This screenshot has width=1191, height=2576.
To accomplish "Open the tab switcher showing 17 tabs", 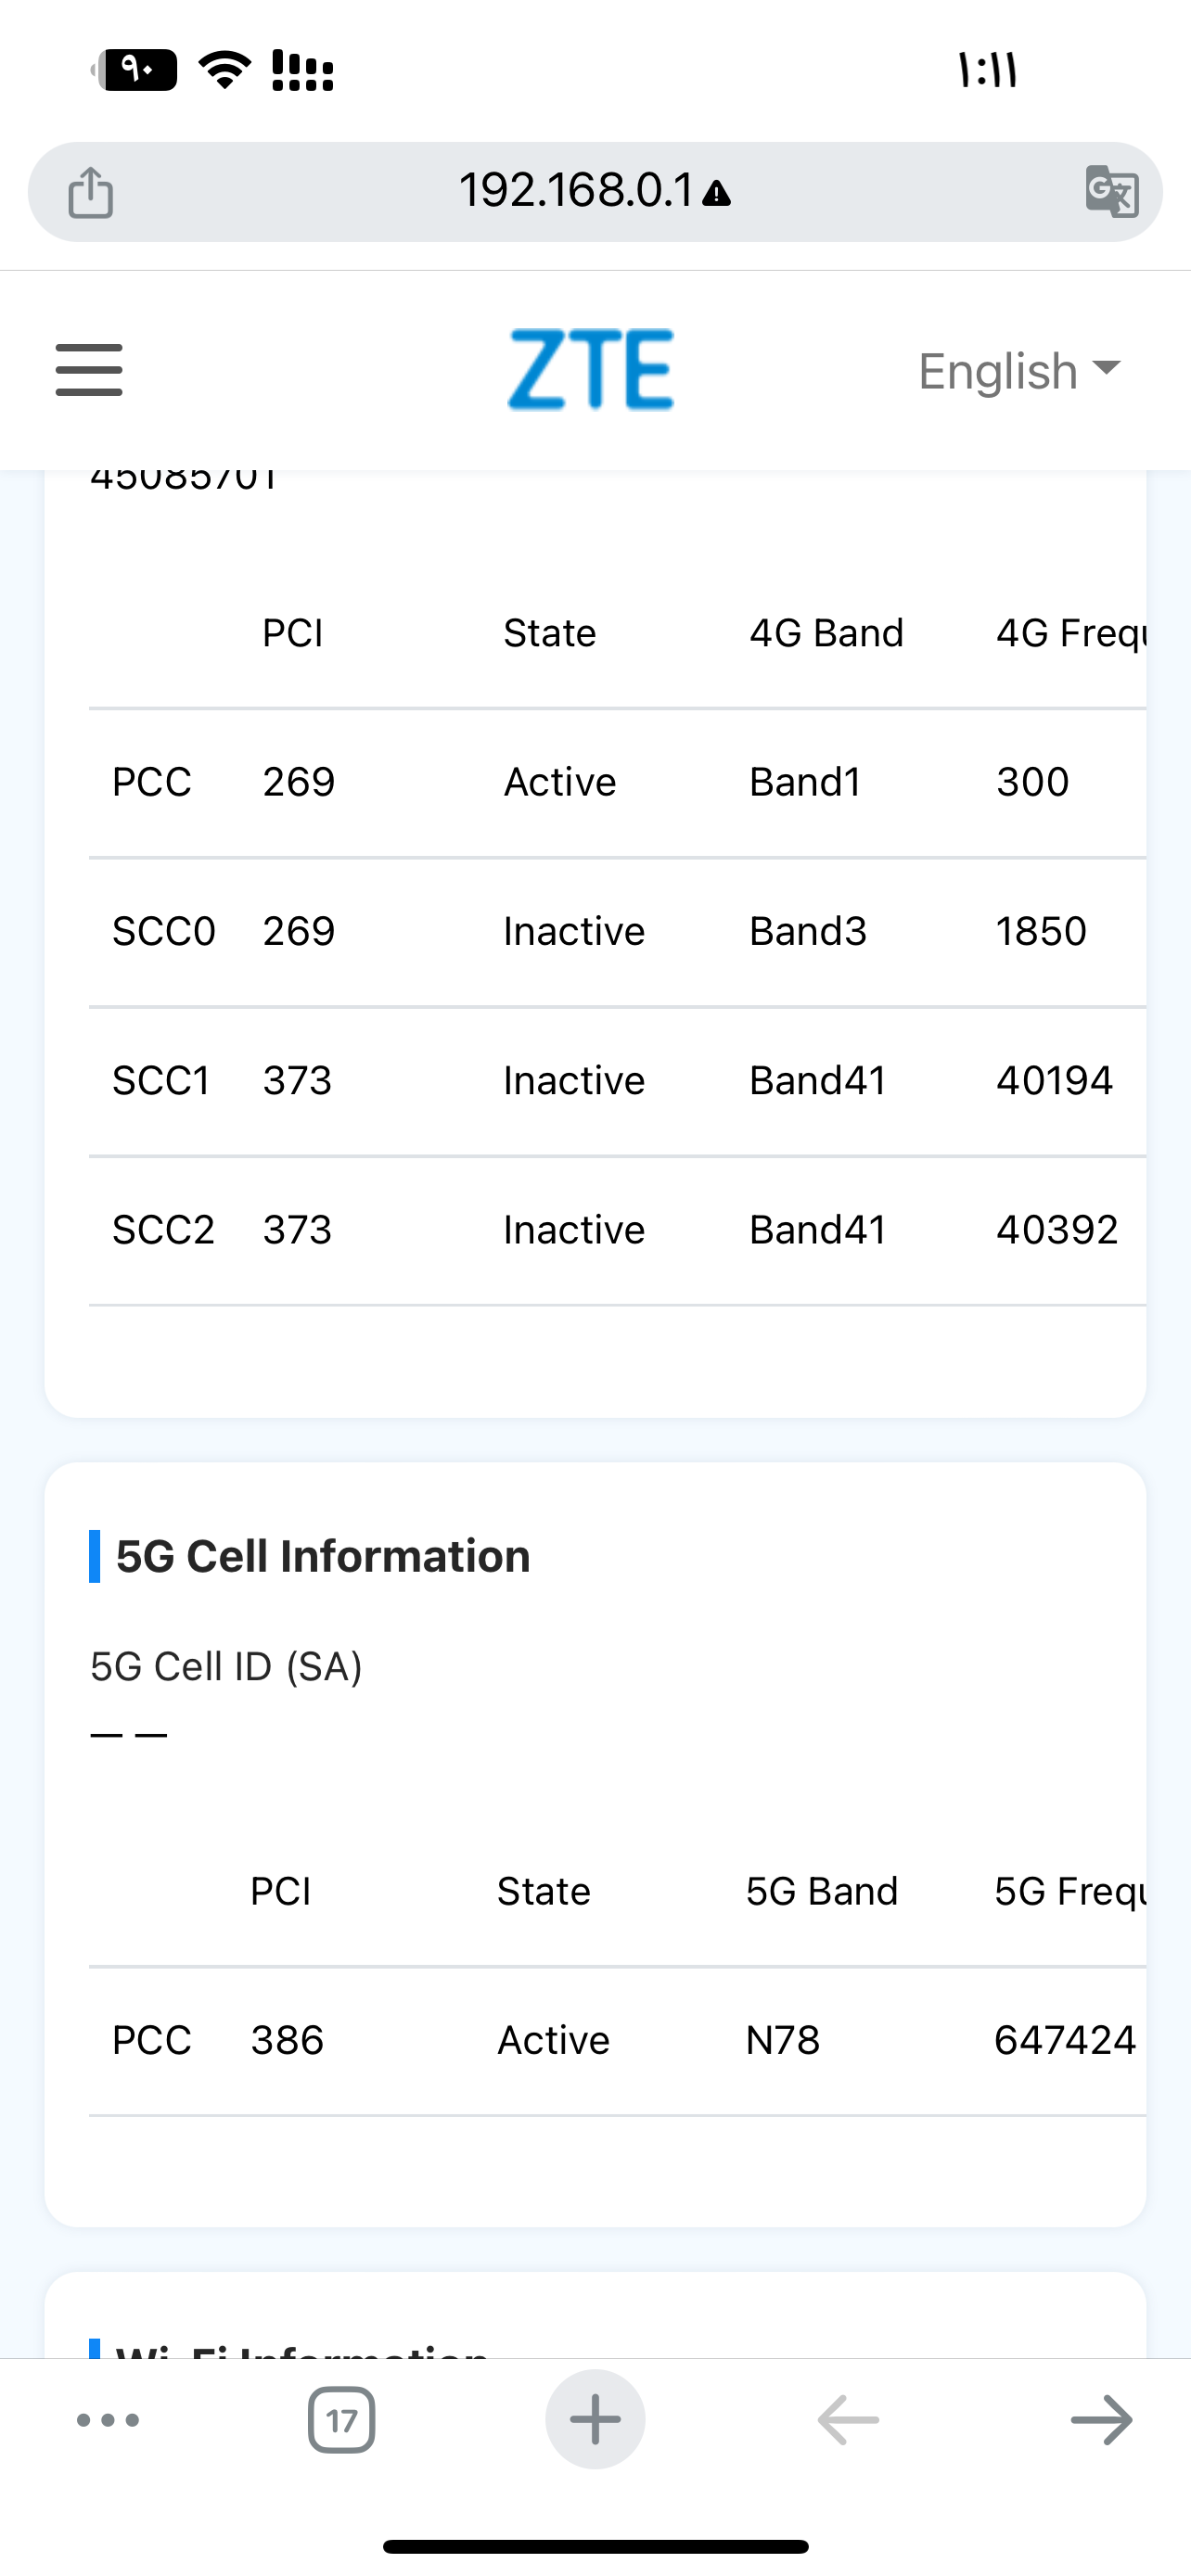I will (341, 2420).
